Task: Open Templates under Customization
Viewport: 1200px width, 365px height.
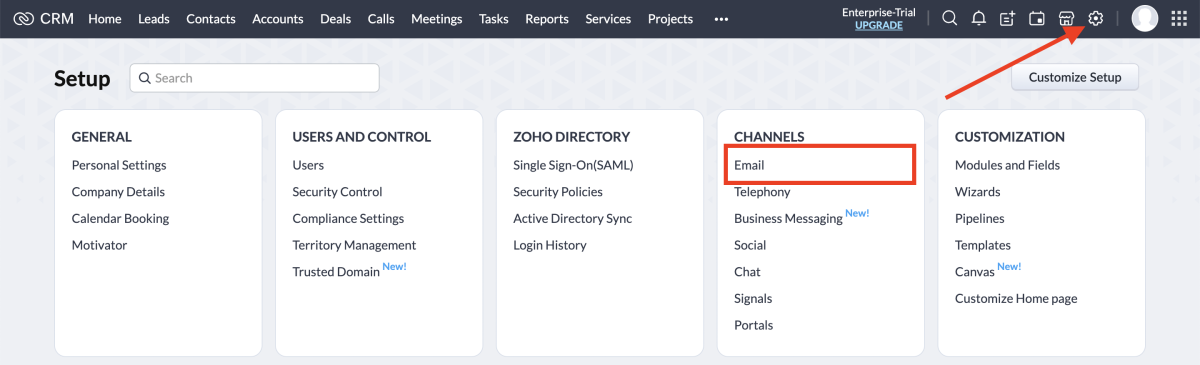Action: 983,245
